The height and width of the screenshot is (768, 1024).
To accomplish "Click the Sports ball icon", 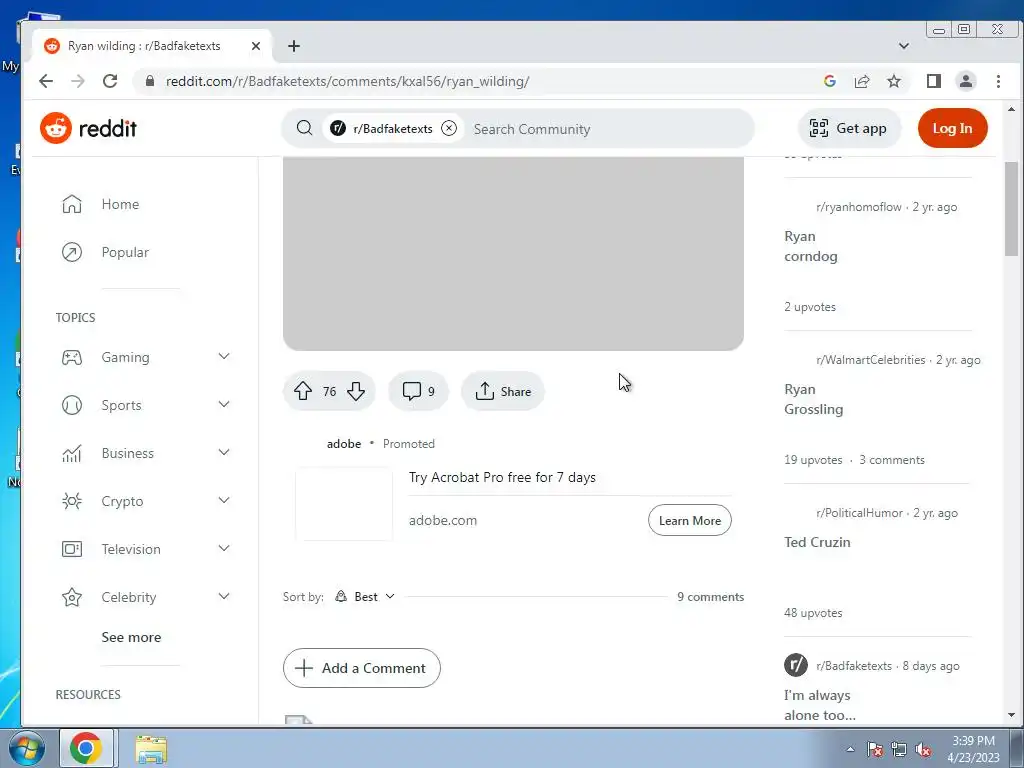I will pyautogui.click(x=72, y=406).
